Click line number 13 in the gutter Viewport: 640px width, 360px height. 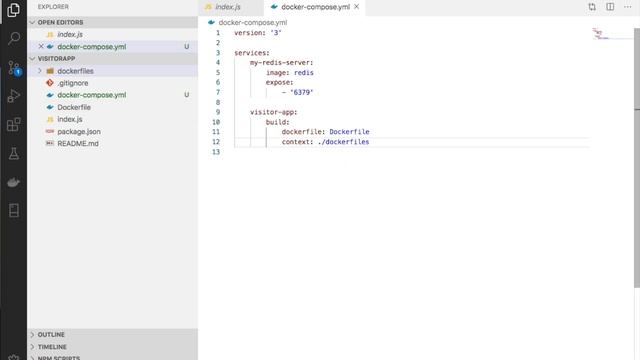tap(216, 152)
